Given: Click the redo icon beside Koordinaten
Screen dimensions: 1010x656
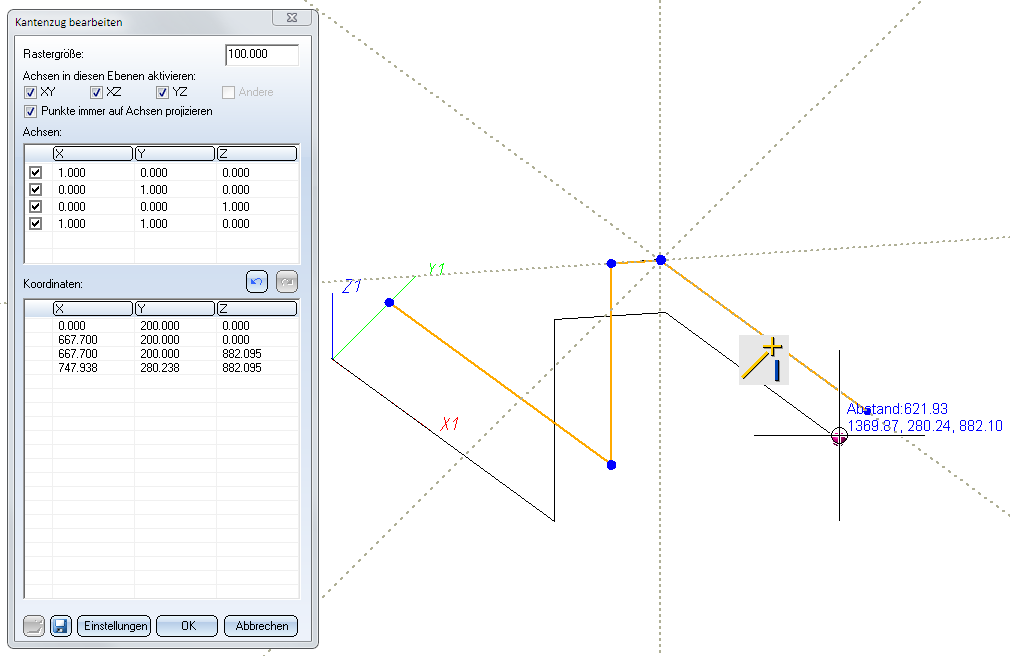Looking at the screenshot, I should (285, 283).
